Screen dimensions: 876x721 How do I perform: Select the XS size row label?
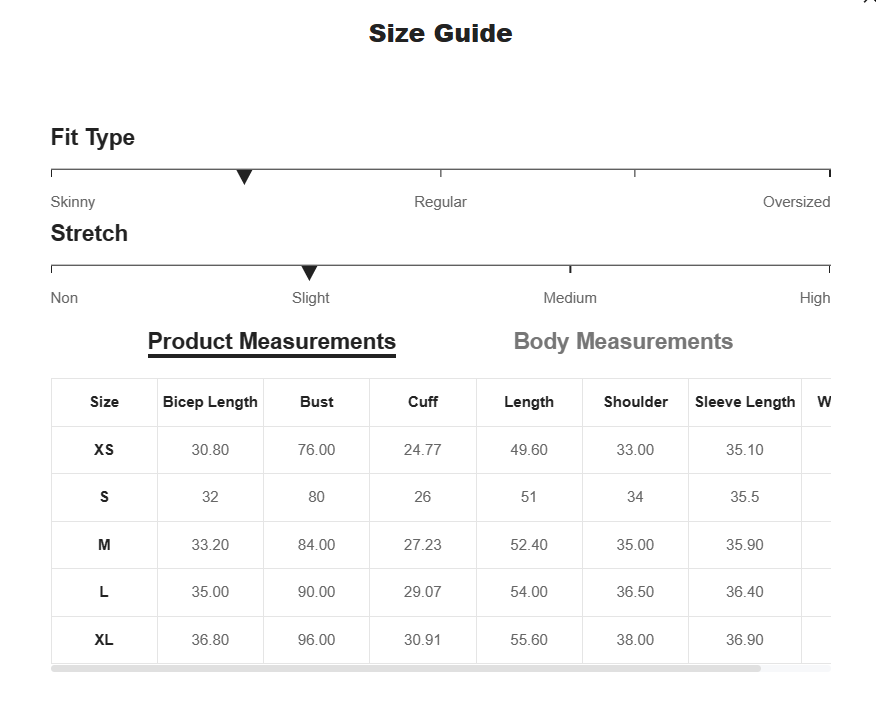[104, 450]
